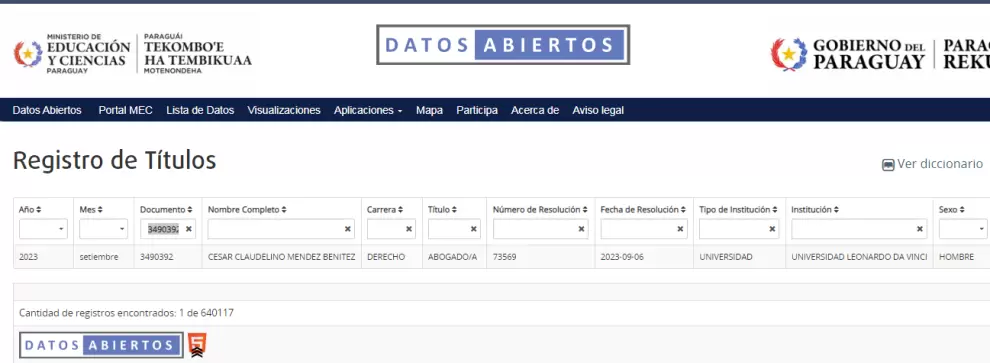Open the Acerca de page
This screenshot has height=363, width=990.
tap(535, 110)
